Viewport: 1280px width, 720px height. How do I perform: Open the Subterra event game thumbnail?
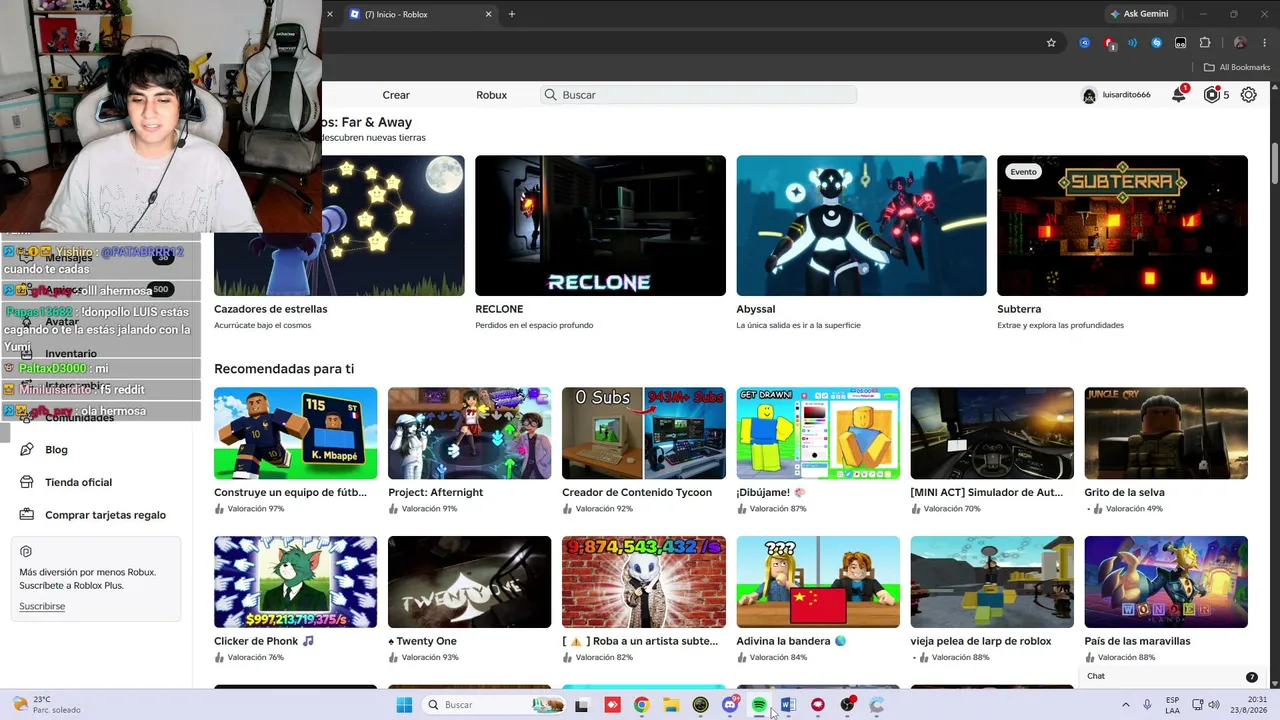coord(1122,226)
